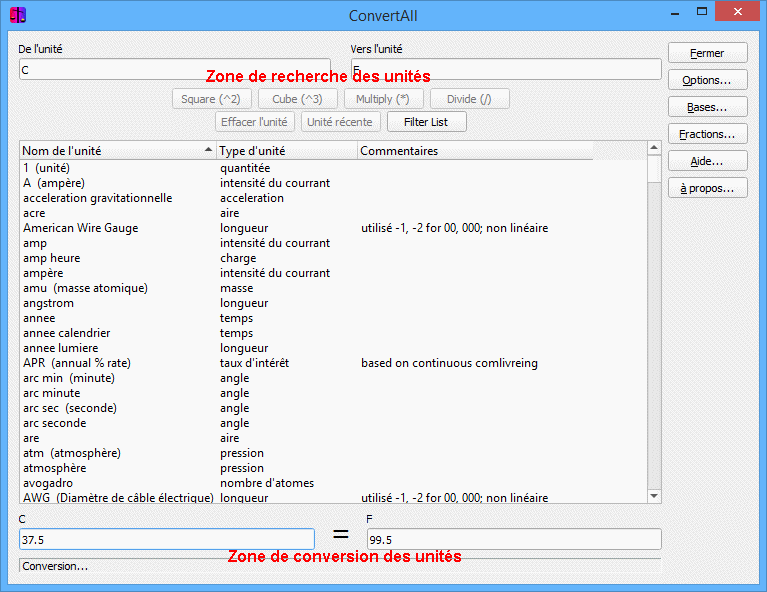Minimize the ConvertAll window
The width and height of the screenshot is (767, 592).
pos(675,13)
